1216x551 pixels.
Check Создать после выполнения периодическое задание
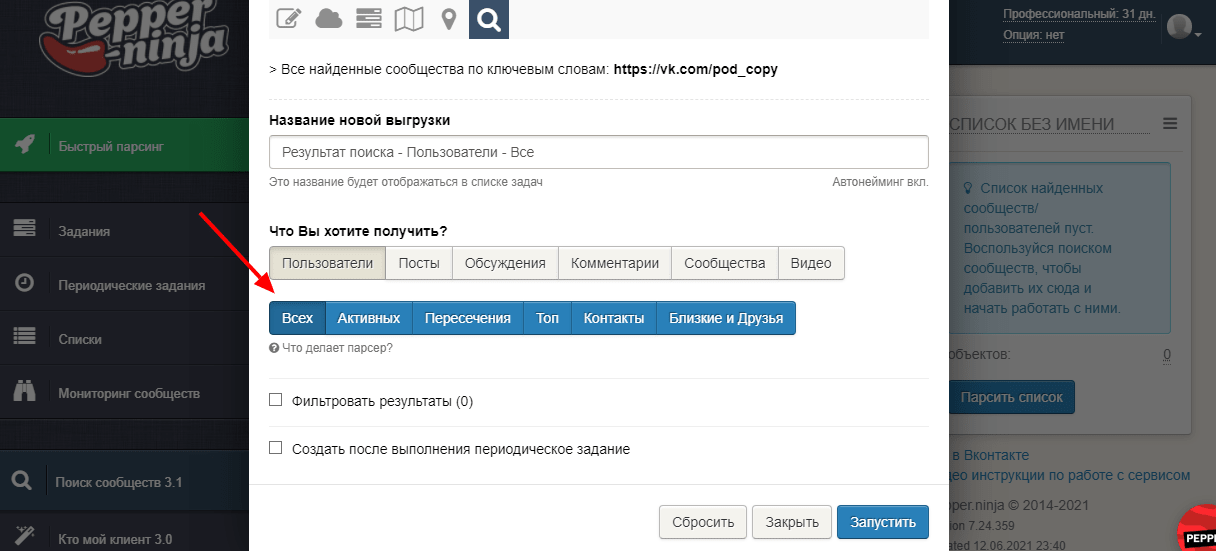(x=276, y=449)
